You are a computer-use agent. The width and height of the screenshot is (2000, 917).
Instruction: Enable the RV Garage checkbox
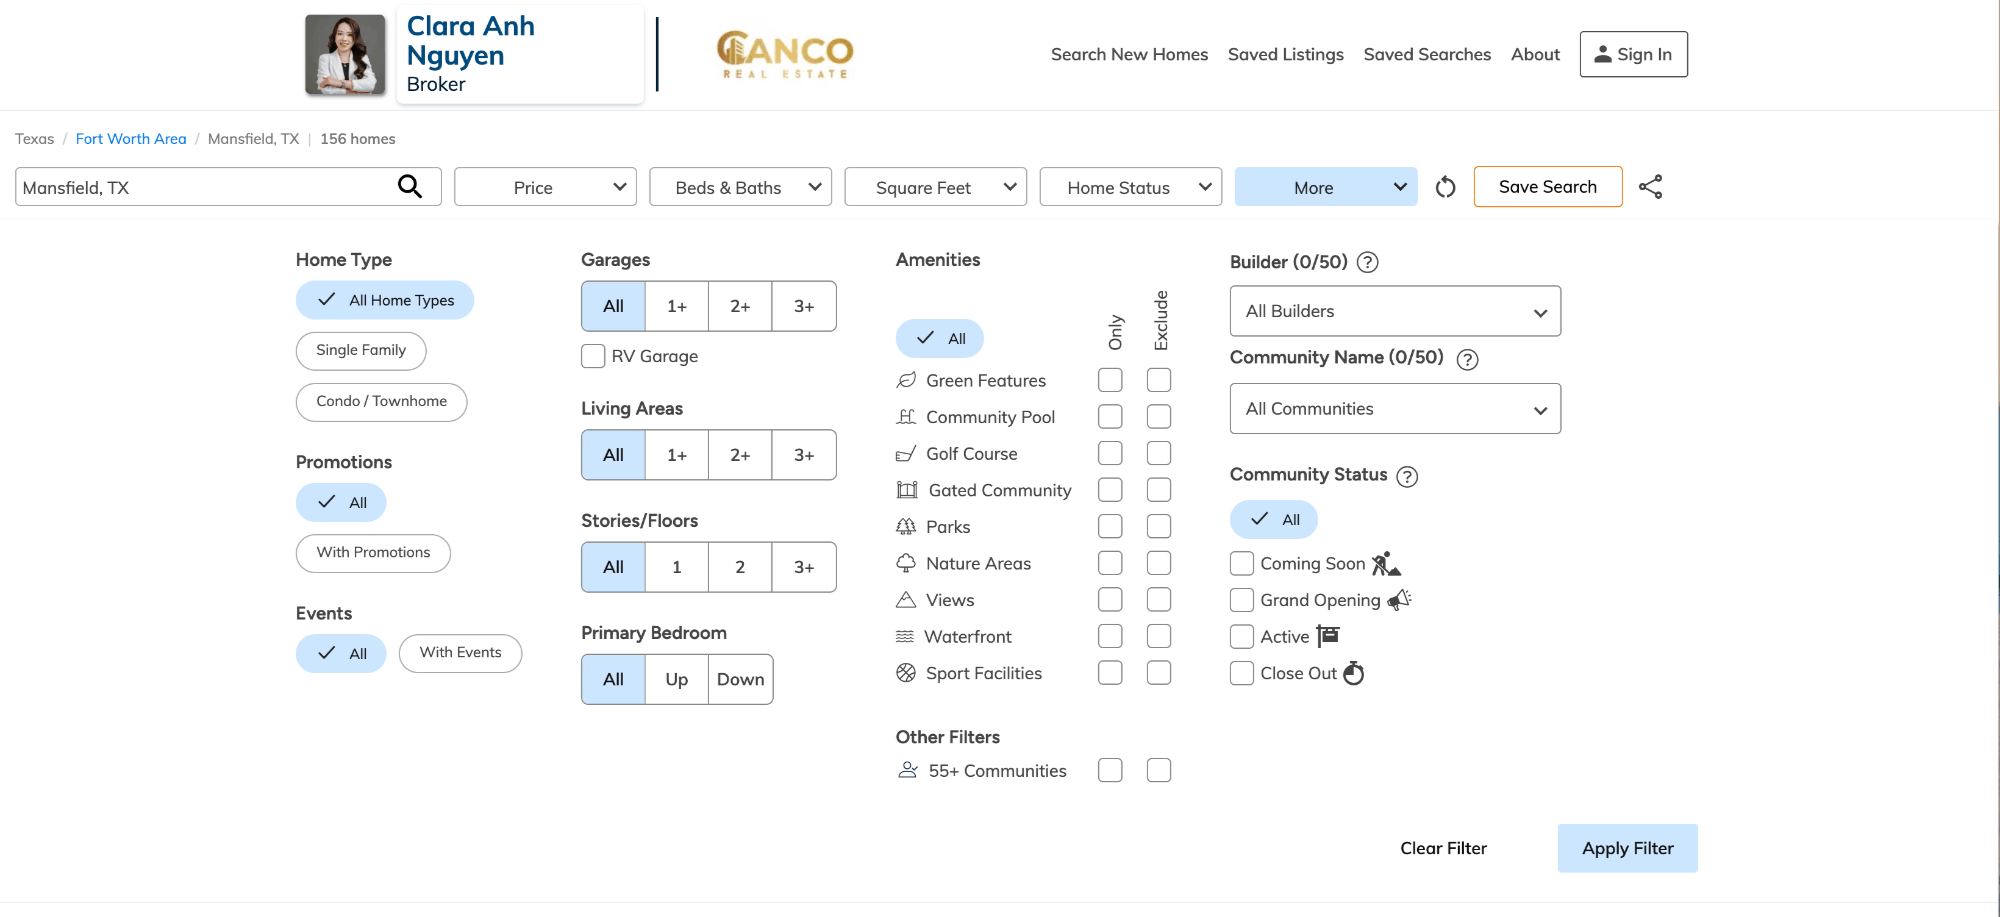(593, 356)
